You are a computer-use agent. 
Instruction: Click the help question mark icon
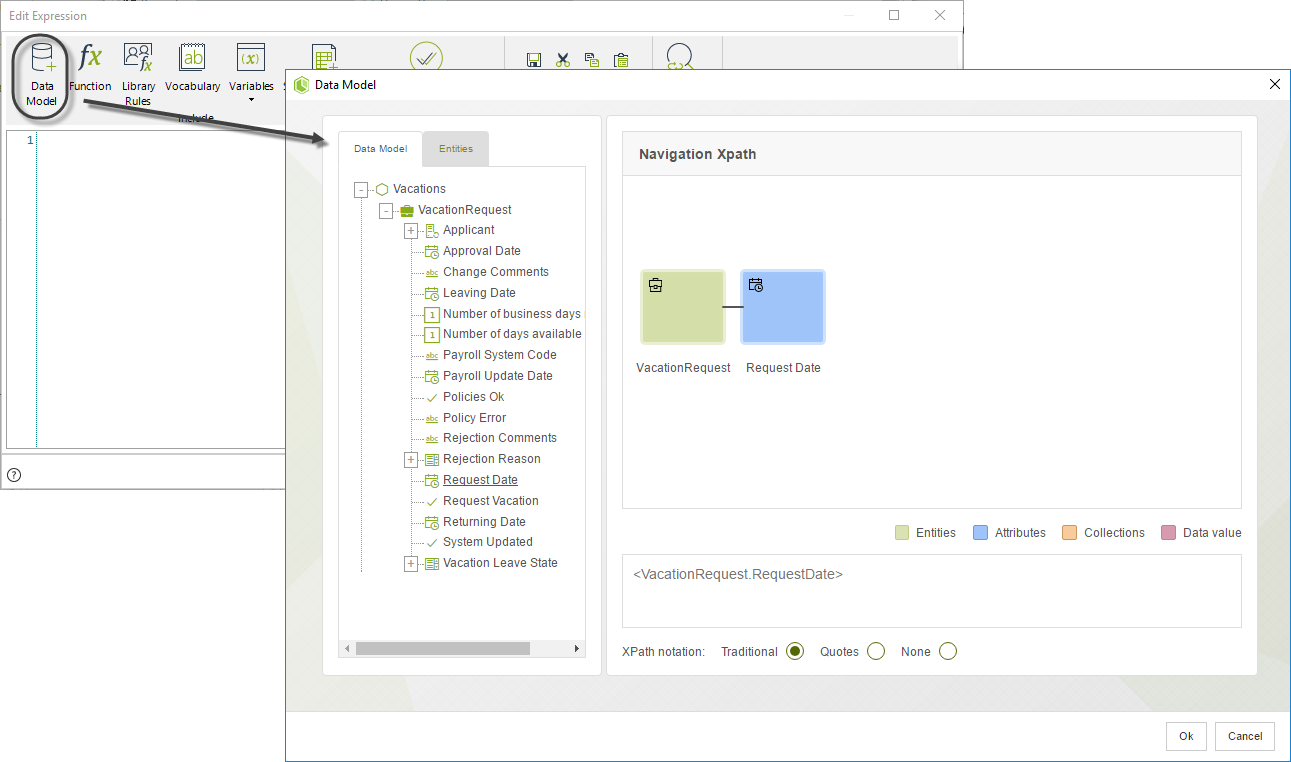(14, 474)
